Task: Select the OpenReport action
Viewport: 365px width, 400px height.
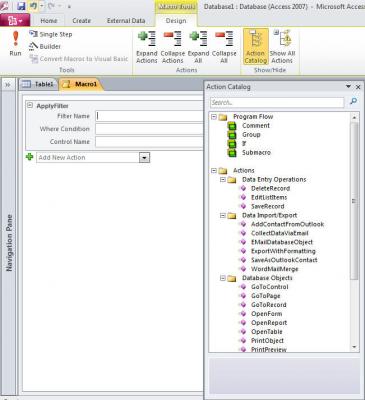Action: pos(269,323)
